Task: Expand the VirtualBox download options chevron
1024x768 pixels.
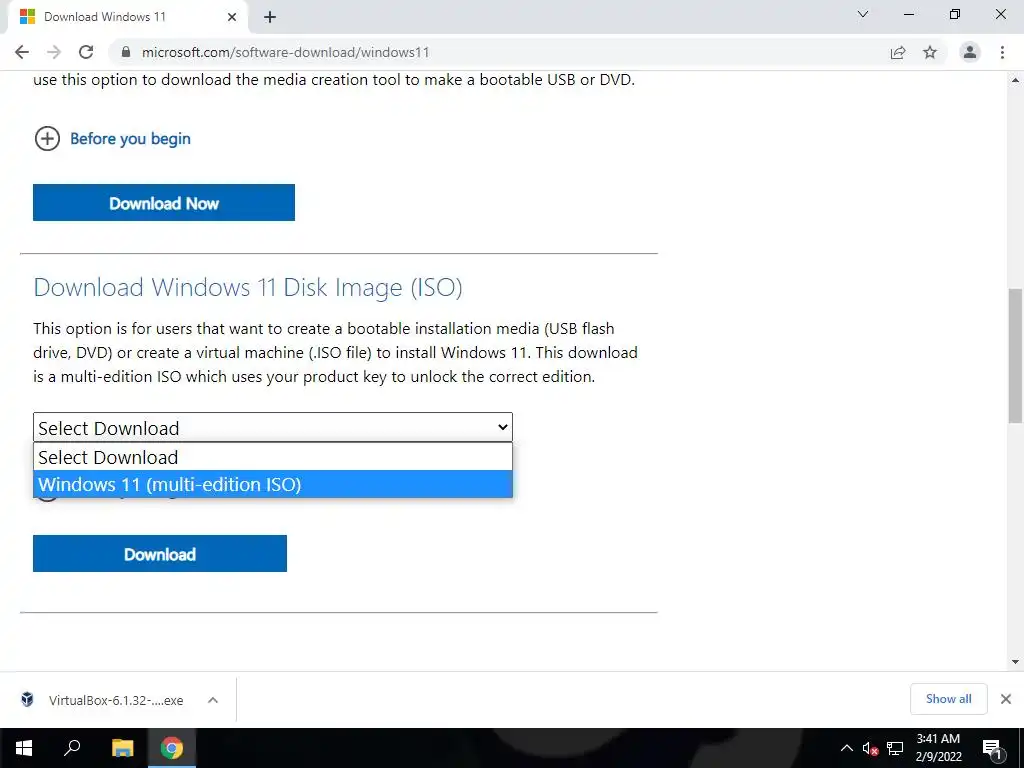Action: point(212,700)
